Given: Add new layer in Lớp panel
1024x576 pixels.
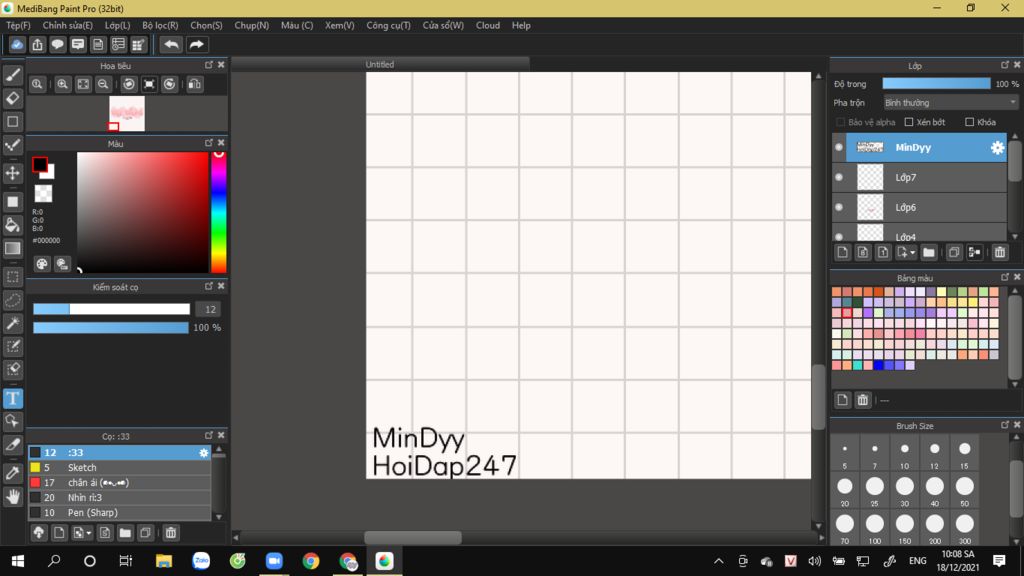Looking at the screenshot, I should point(842,253).
